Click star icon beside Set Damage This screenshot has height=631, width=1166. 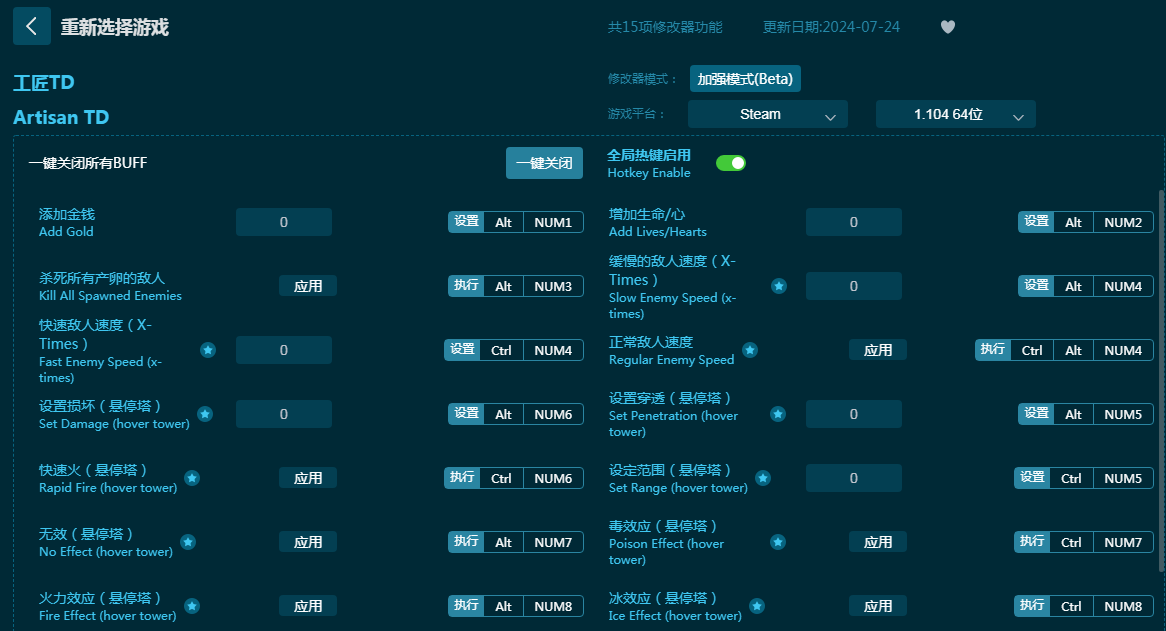click(205, 414)
